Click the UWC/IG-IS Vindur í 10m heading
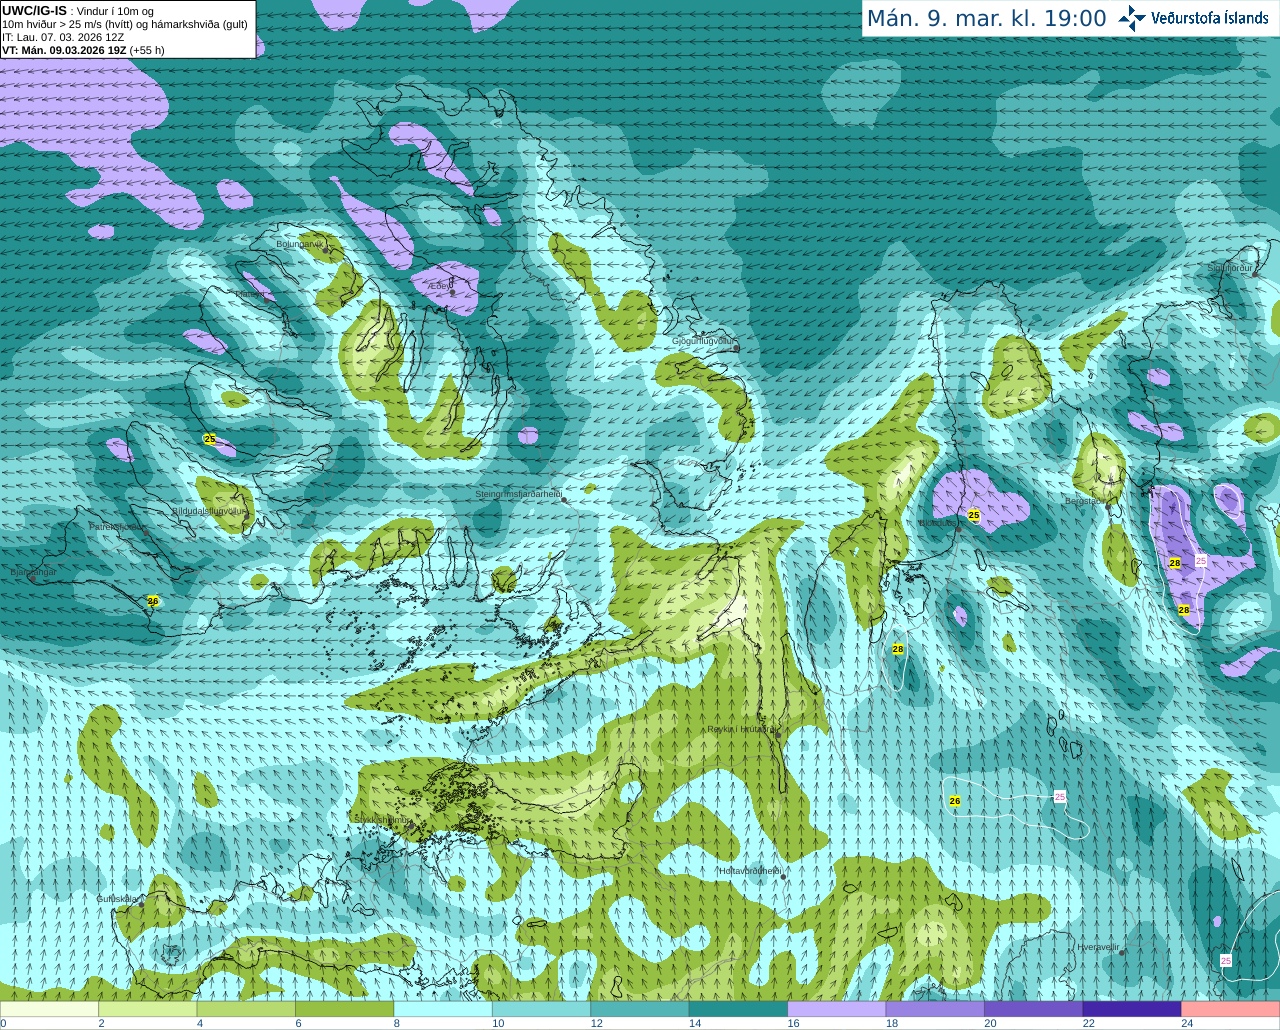This screenshot has width=1280, height=1030. click(x=78, y=11)
